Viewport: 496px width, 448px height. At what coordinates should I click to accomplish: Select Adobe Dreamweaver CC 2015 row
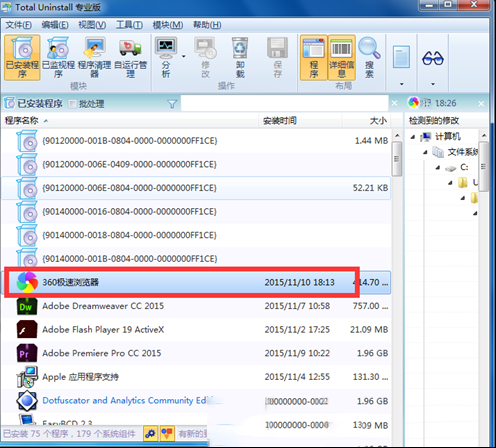[x=196, y=306]
